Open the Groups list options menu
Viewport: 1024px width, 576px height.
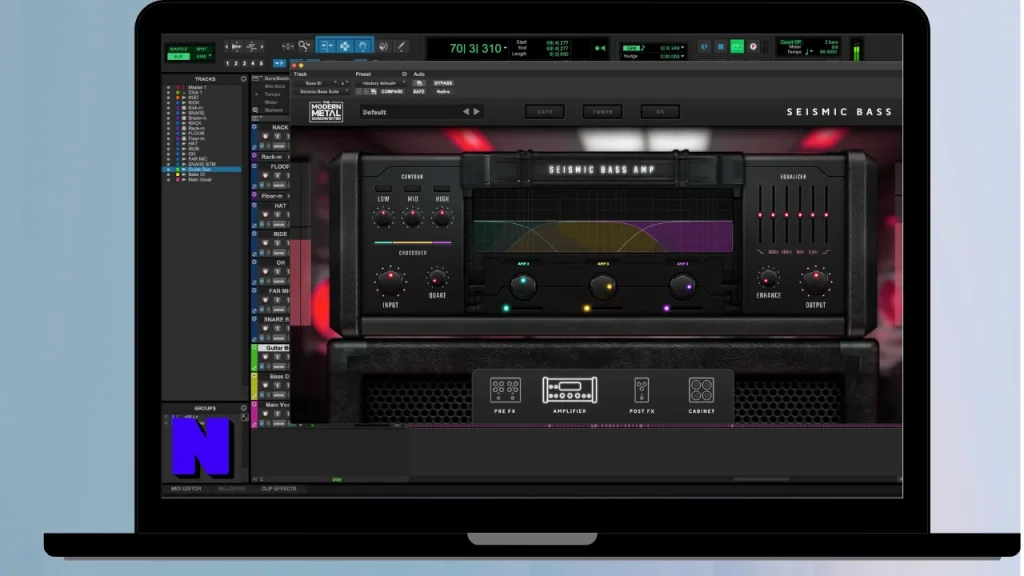(244, 408)
